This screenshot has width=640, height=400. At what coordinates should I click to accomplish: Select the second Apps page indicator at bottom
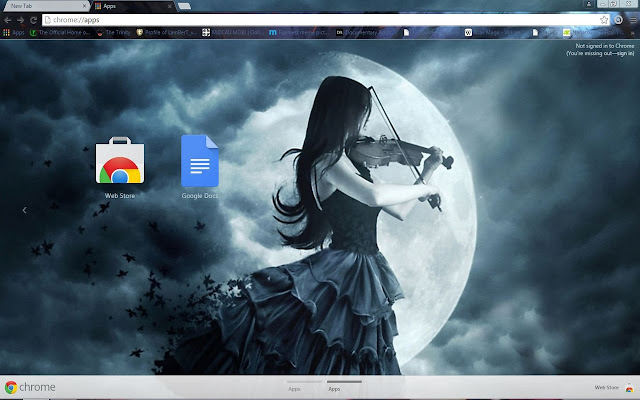[x=344, y=386]
